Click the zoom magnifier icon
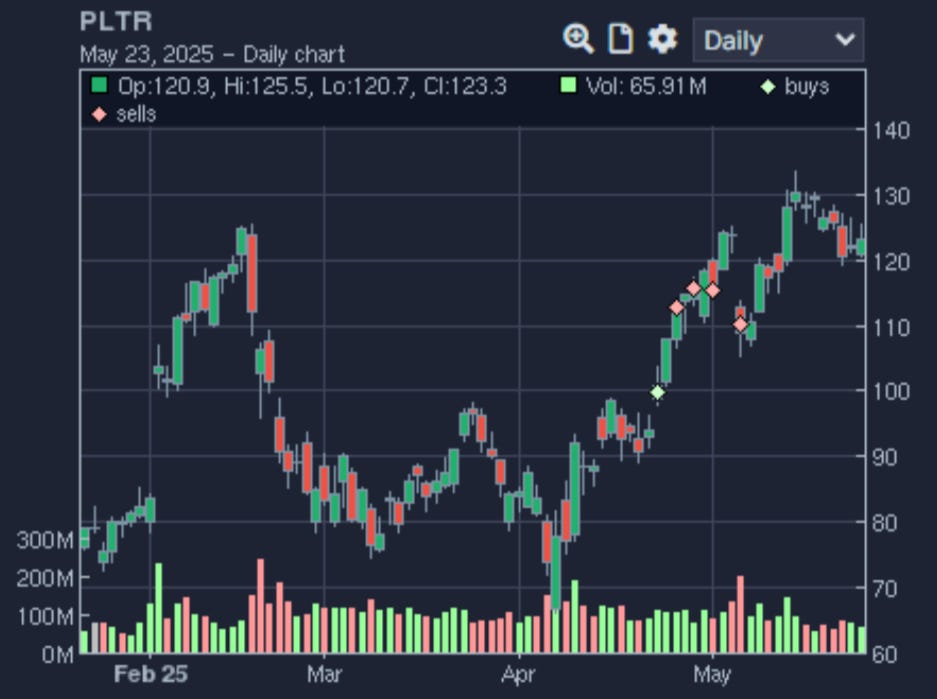Viewport: 937px width, 699px height. [578, 39]
